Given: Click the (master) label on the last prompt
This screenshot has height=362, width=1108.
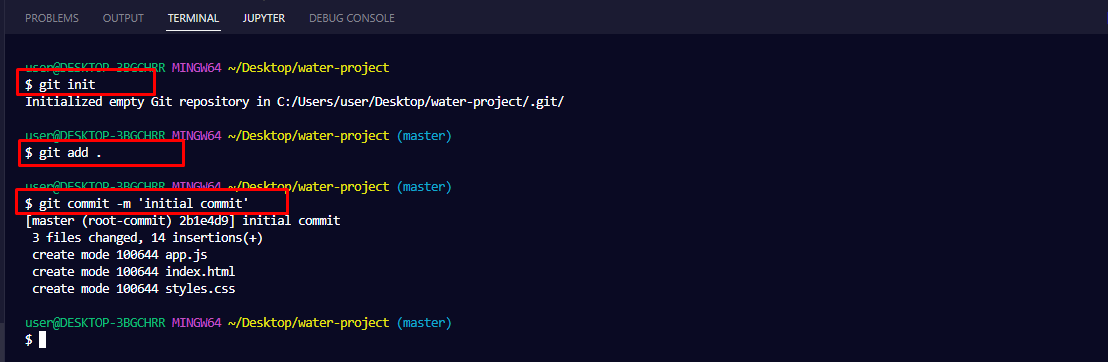Looking at the screenshot, I should [423, 322].
